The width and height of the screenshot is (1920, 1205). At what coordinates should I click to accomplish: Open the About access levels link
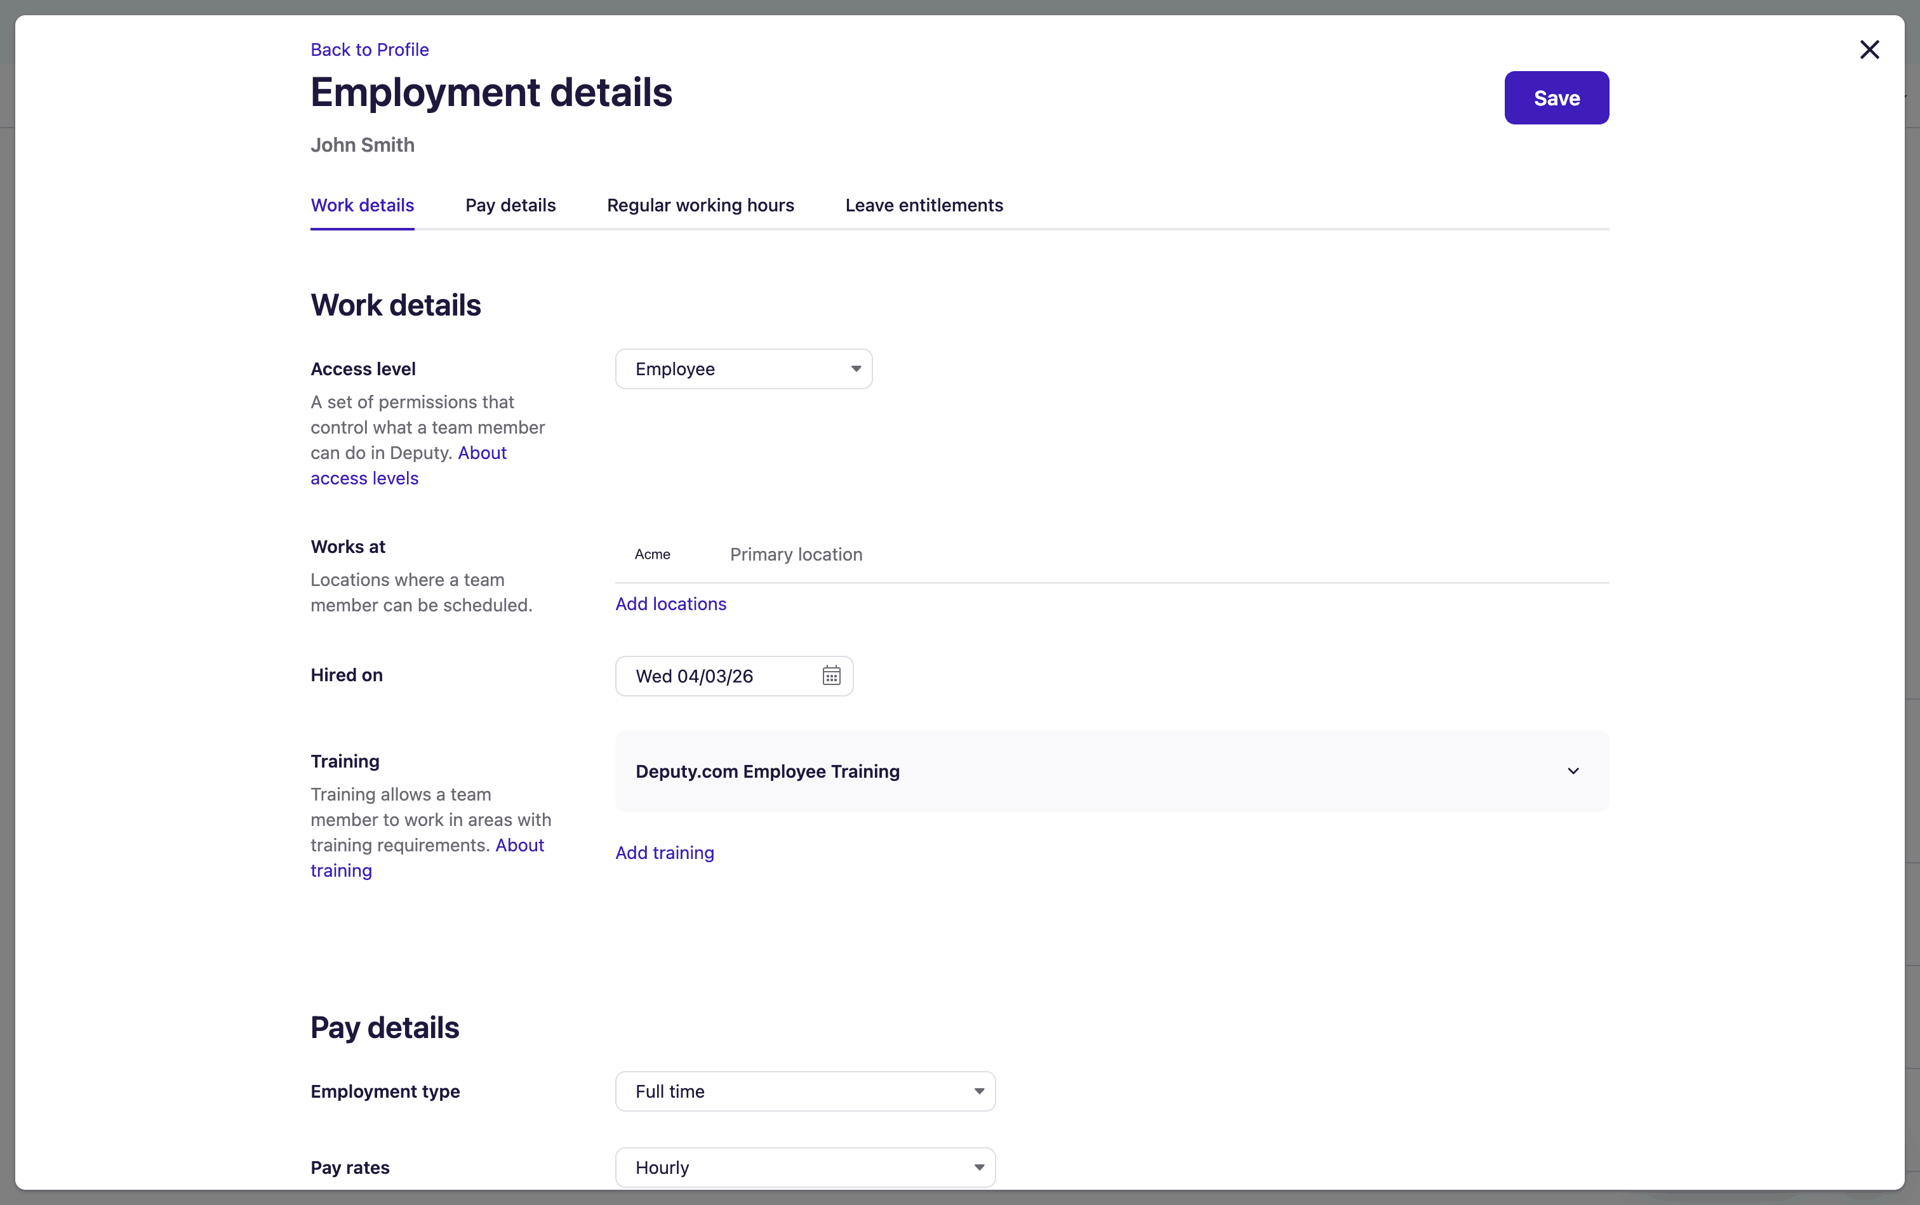point(408,465)
